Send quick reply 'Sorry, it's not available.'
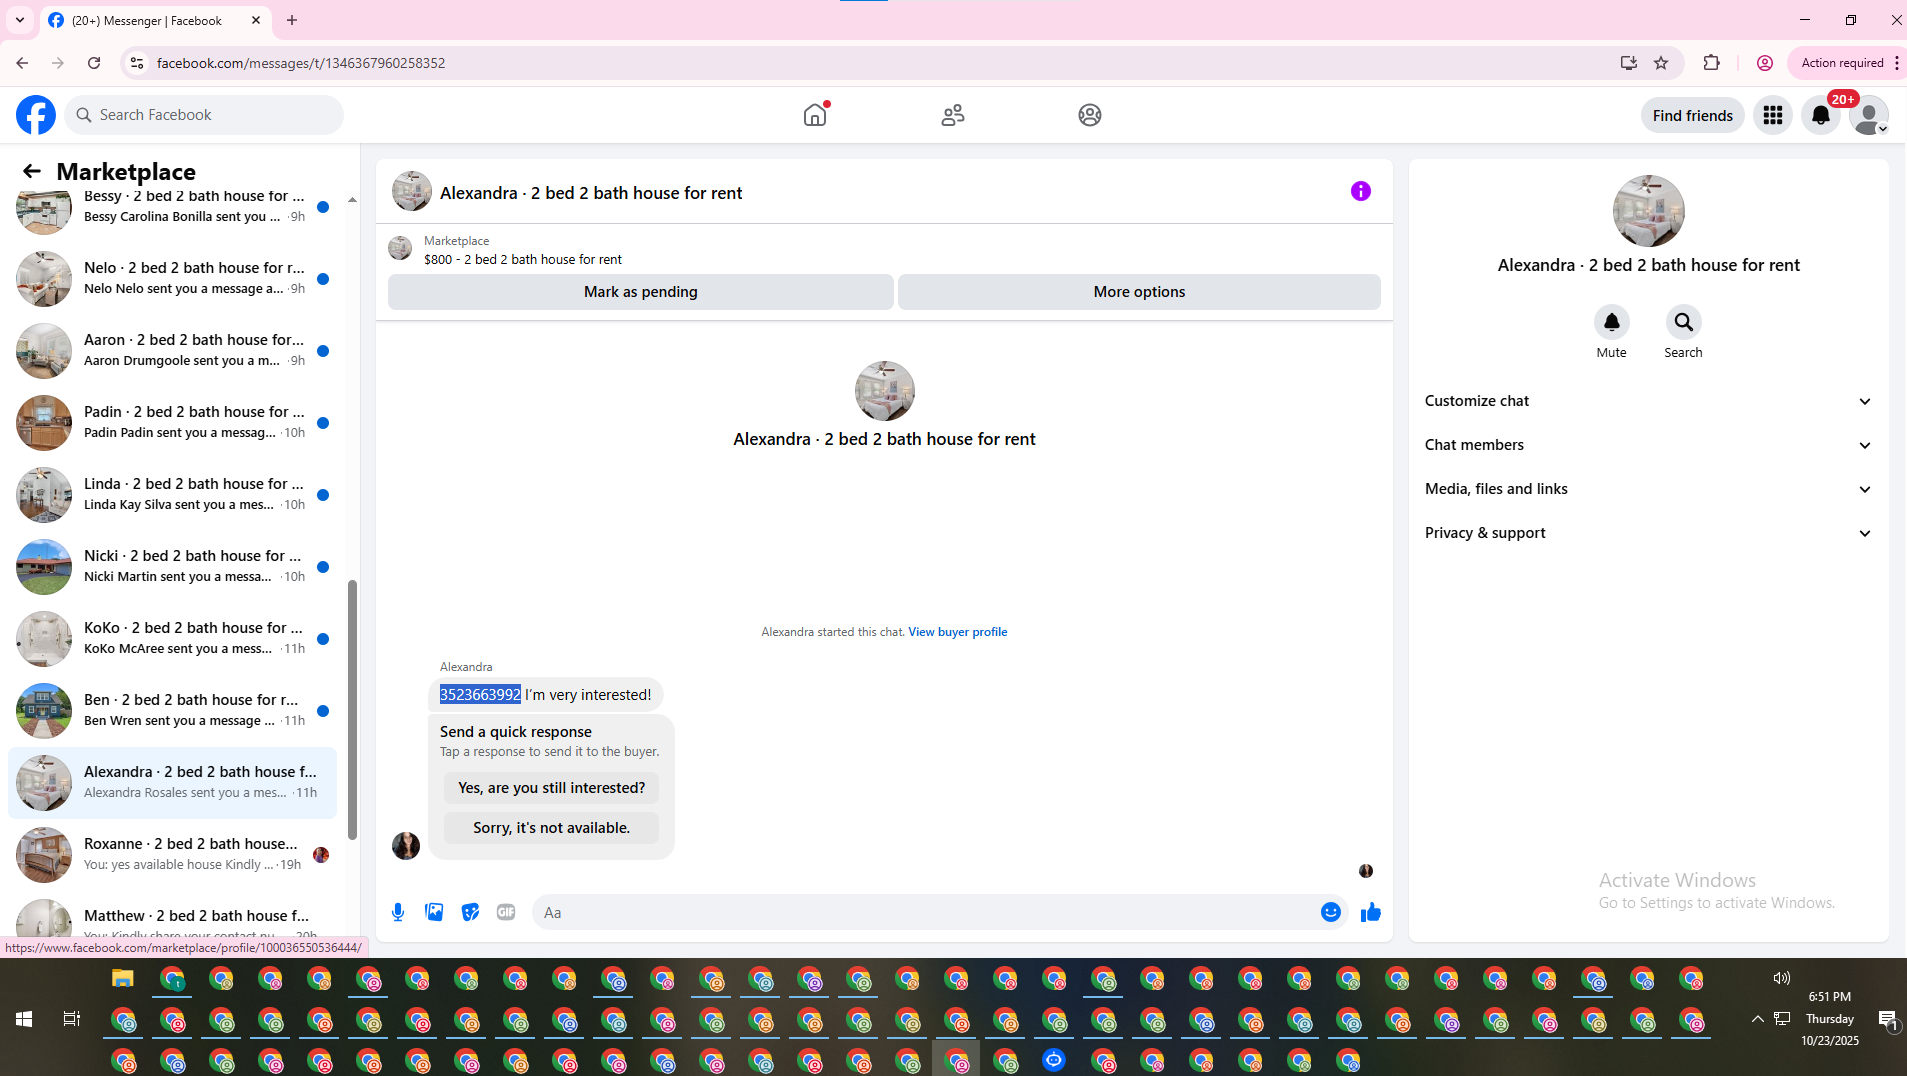The width and height of the screenshot is (1907, 1076). coord(551,828)
